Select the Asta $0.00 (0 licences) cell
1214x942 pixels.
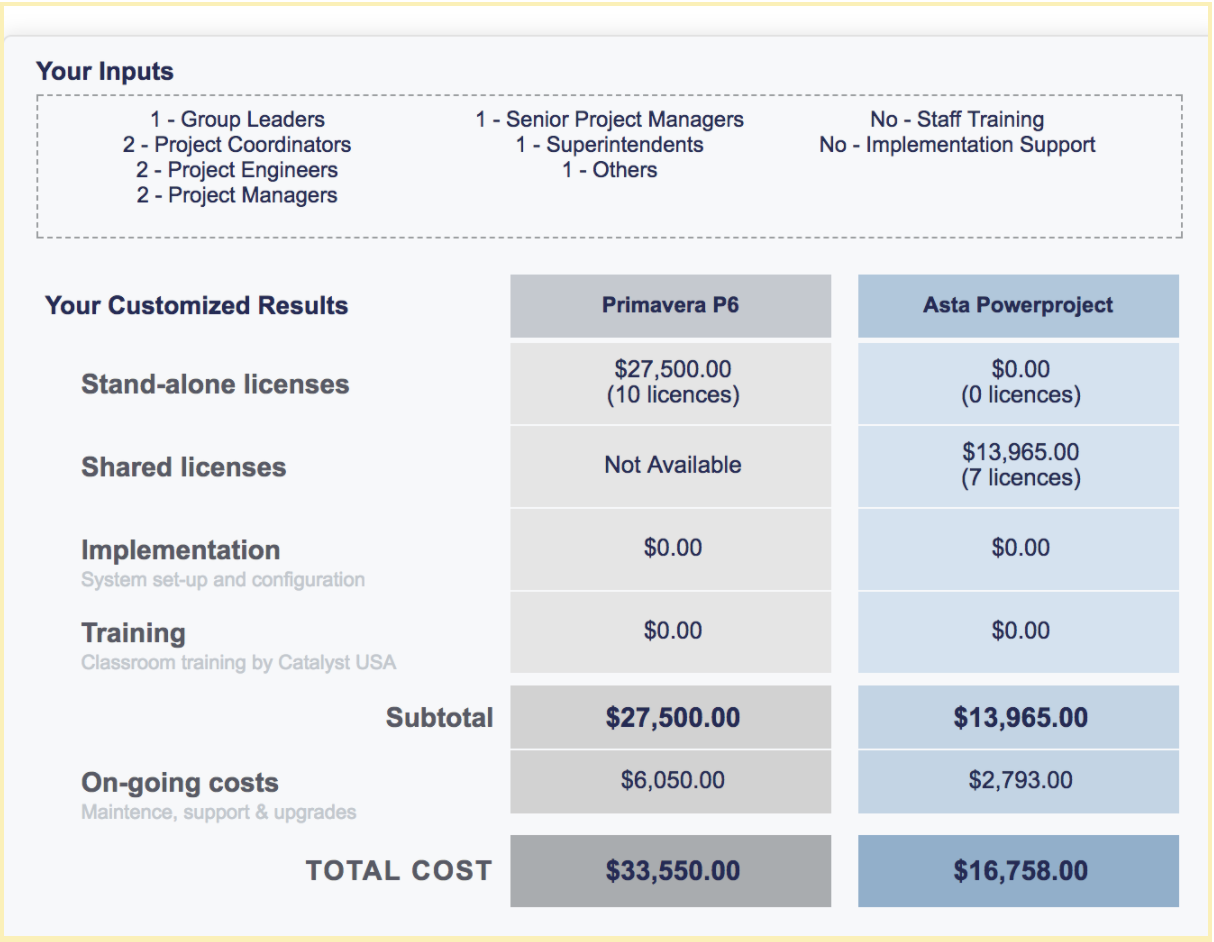1020,383
